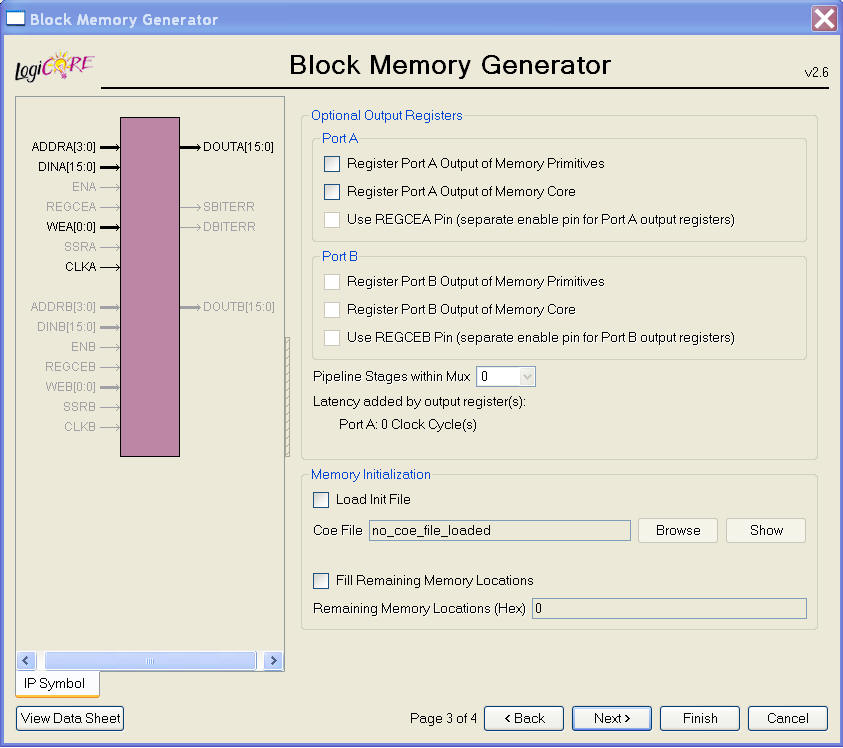The image size is (843, 748).
Task: Click the LogiCORE logo
Action: point(54,67)
